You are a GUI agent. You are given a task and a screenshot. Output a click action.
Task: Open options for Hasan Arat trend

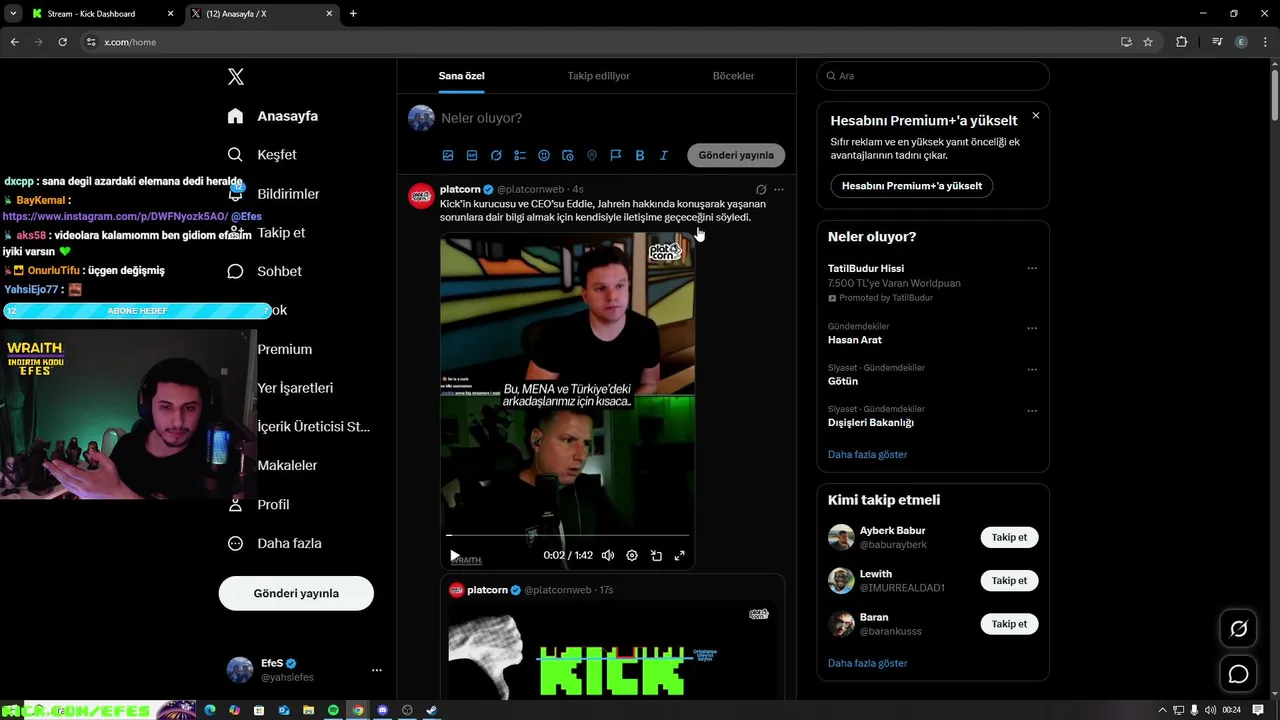coord(1032,328)
